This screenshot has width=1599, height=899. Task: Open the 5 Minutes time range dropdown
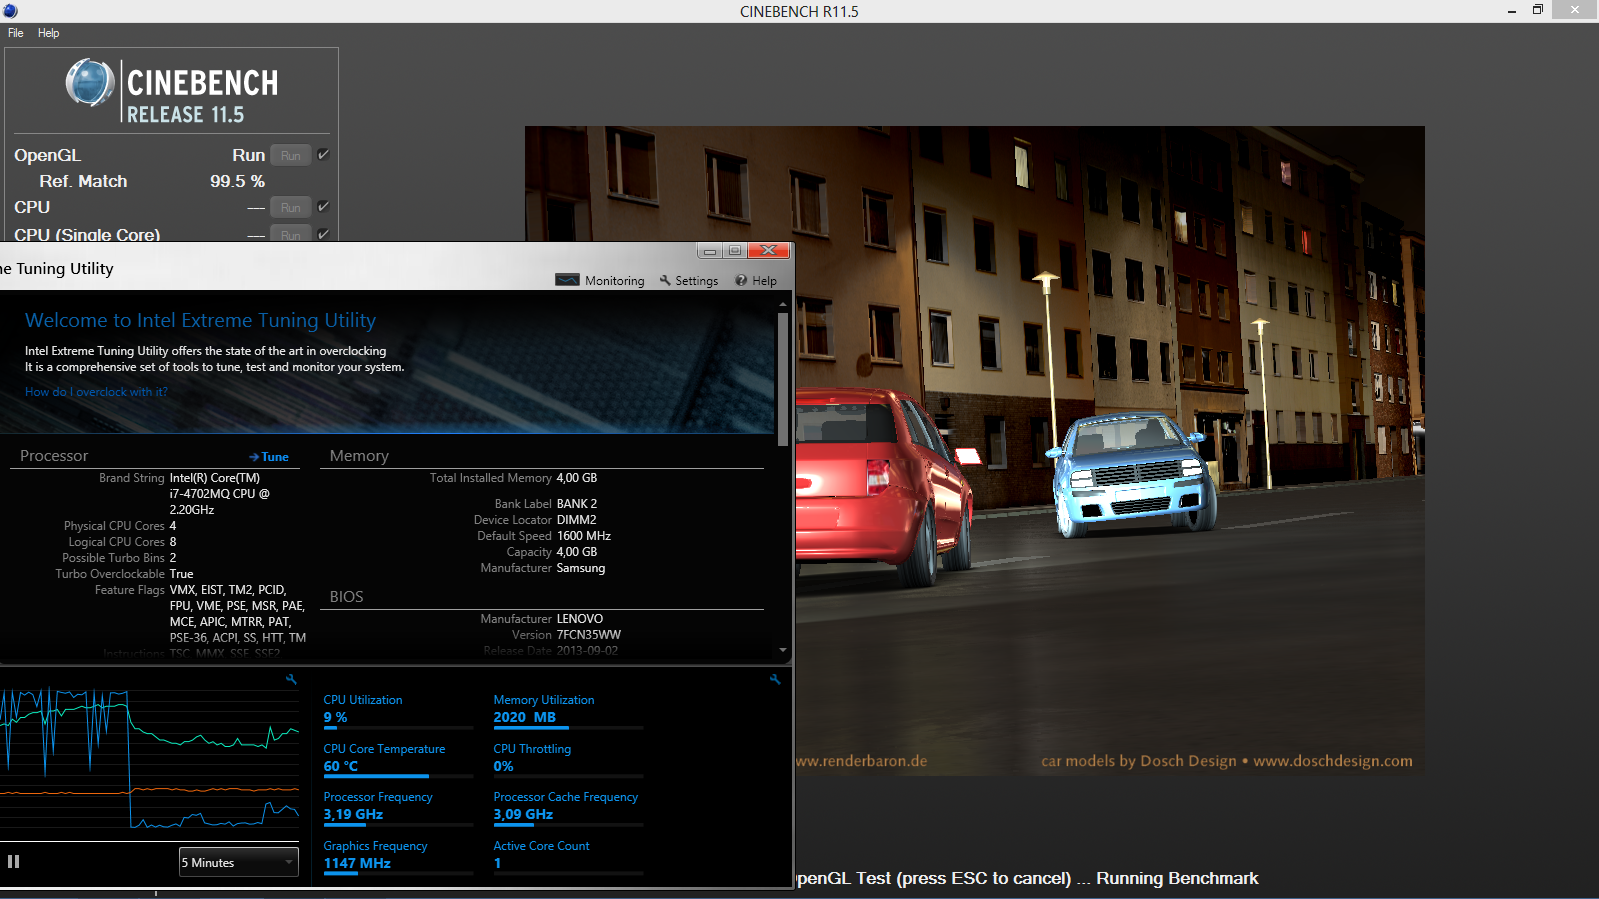click(x=239, y=862)
